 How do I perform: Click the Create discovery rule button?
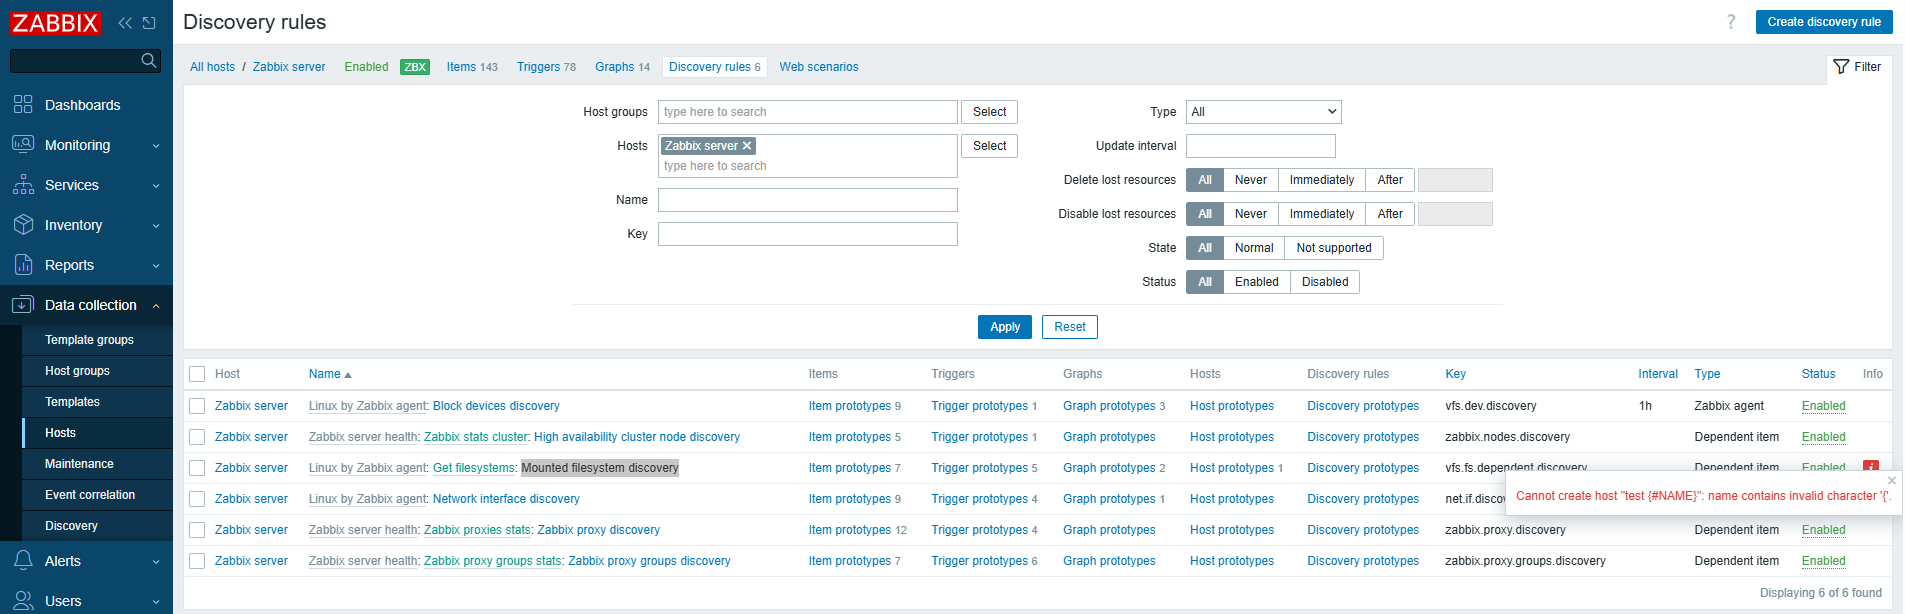(x=1823, y=22)
